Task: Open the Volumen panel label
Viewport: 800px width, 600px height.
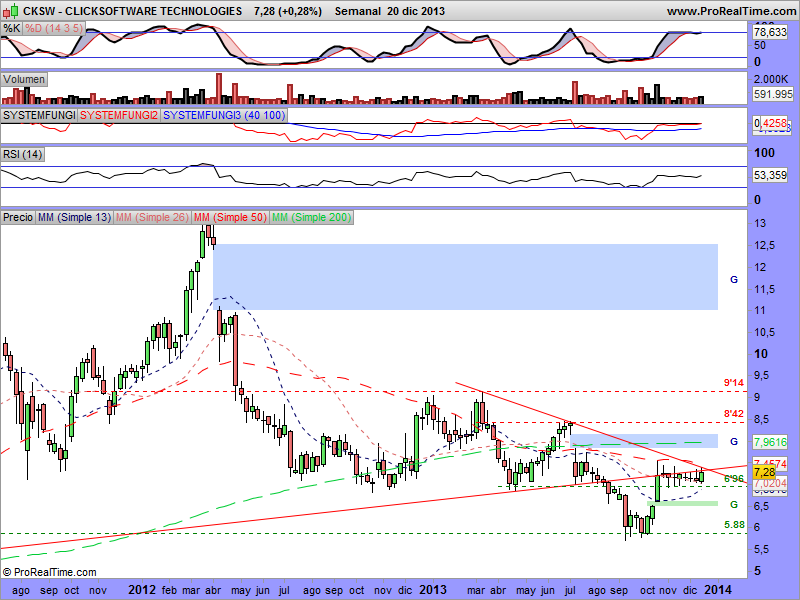Action: click(x=25, y=79)
